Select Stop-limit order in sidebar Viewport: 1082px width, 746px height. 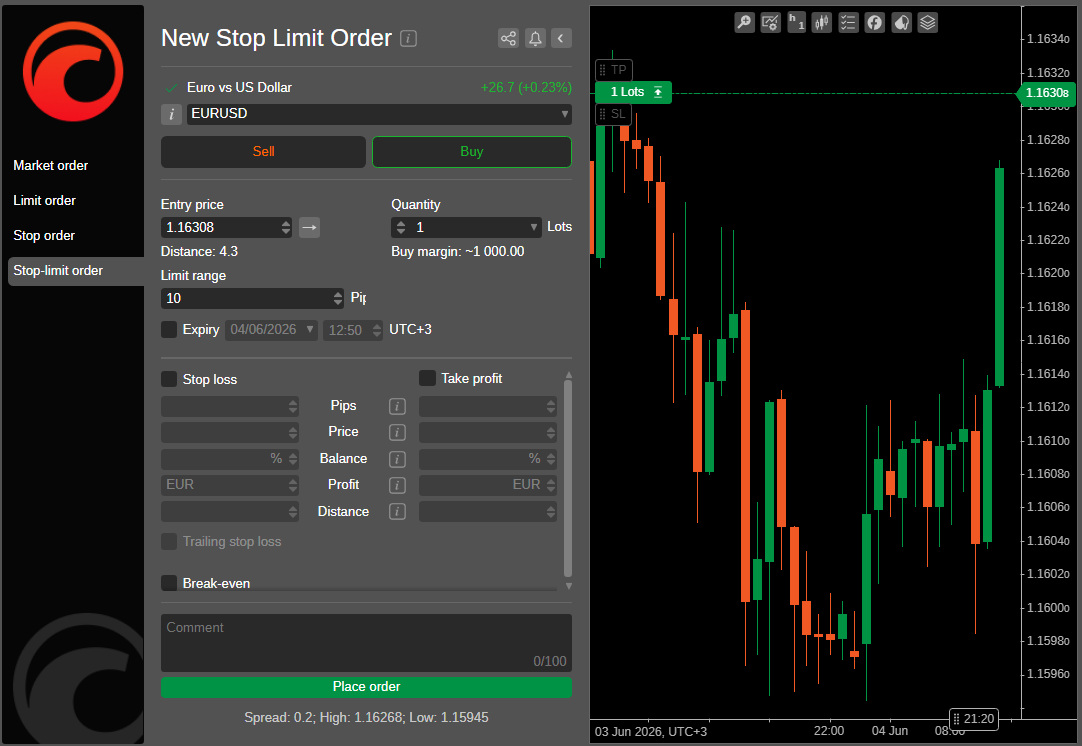tap(76, 271)
